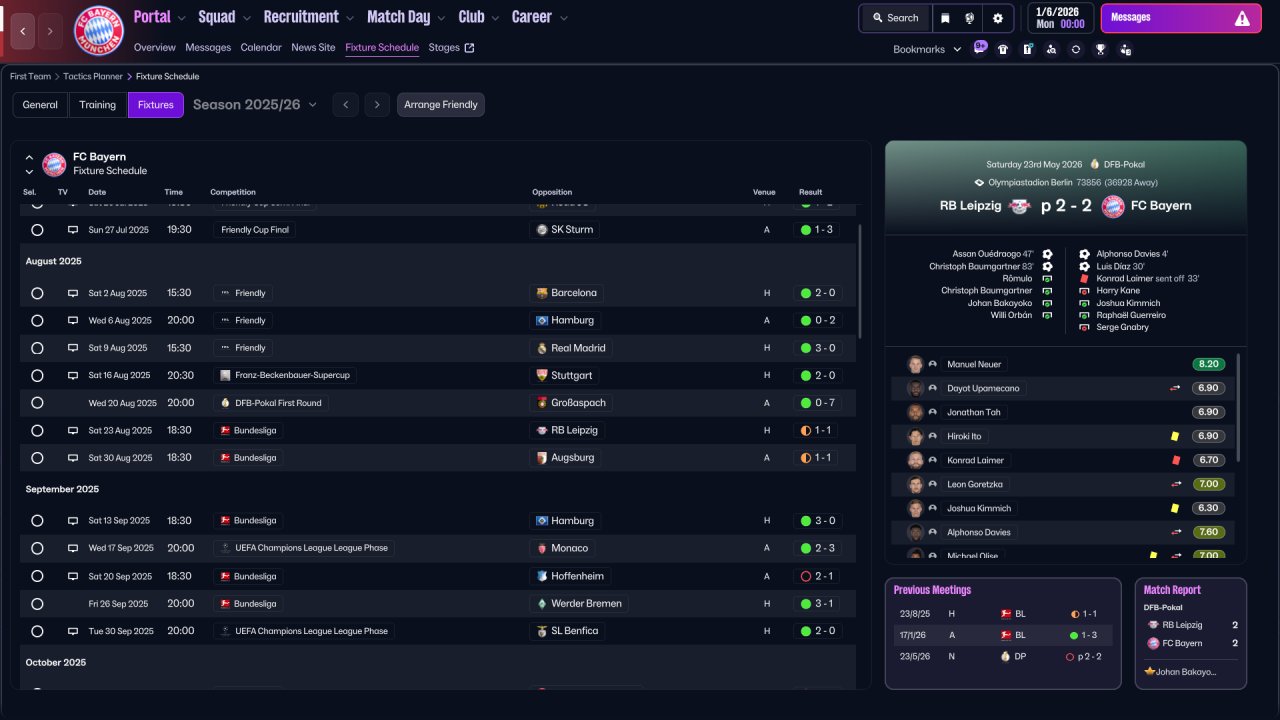Click the SL Benfica club badge icon
Screen dimensions: 1280x720
pos(542,631)
